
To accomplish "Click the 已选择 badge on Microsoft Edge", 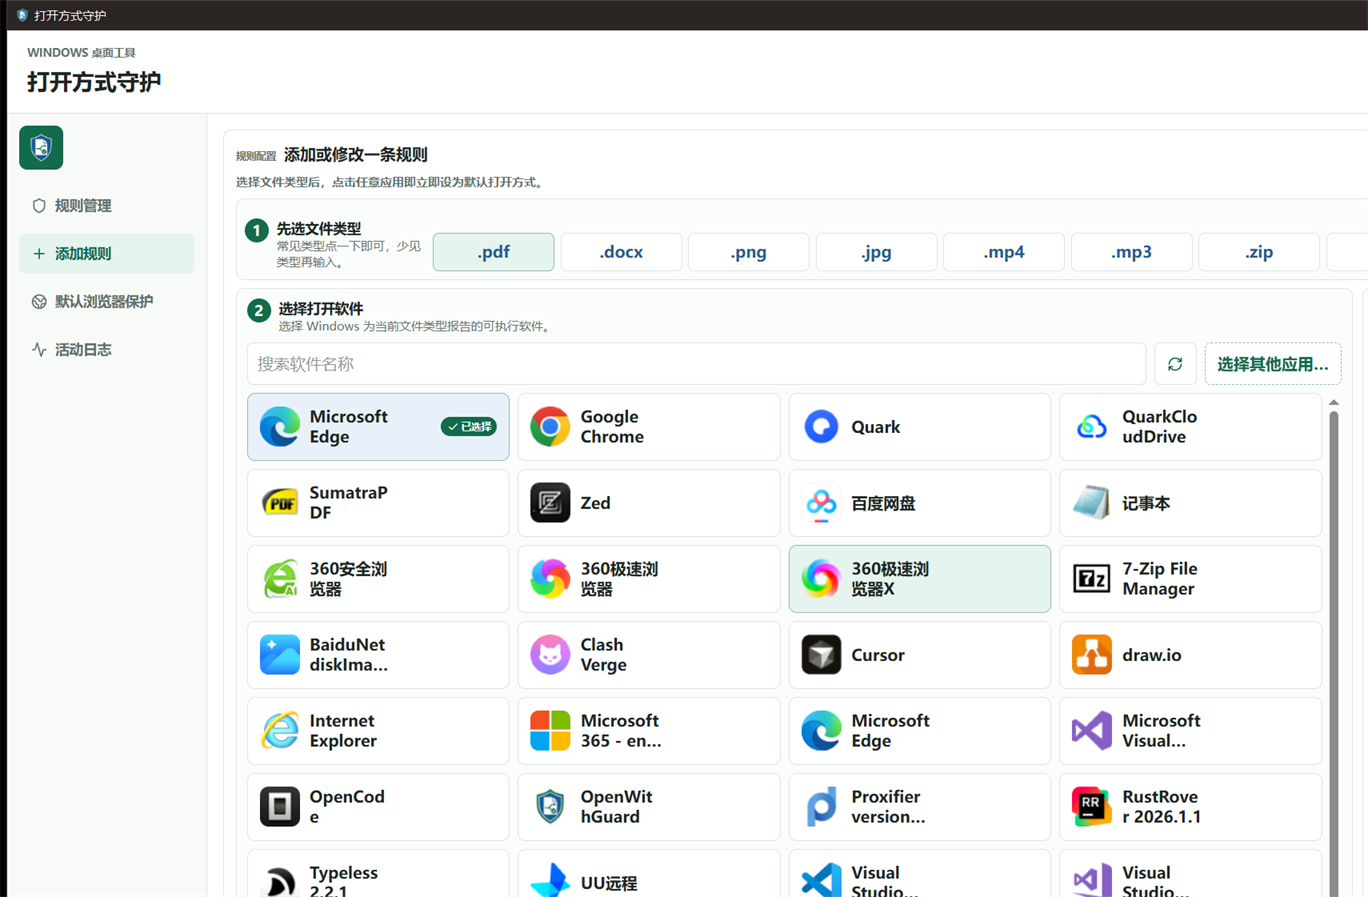I will point(469,427).
